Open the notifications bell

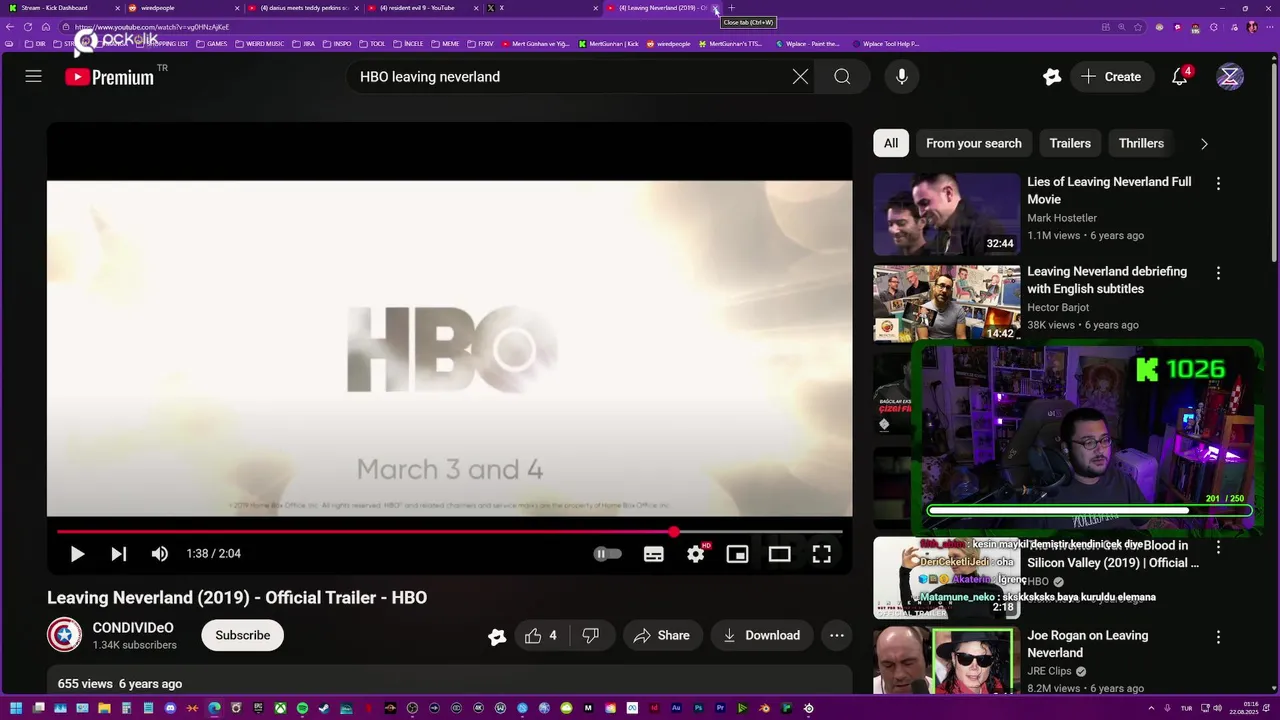pos(1180,76)
